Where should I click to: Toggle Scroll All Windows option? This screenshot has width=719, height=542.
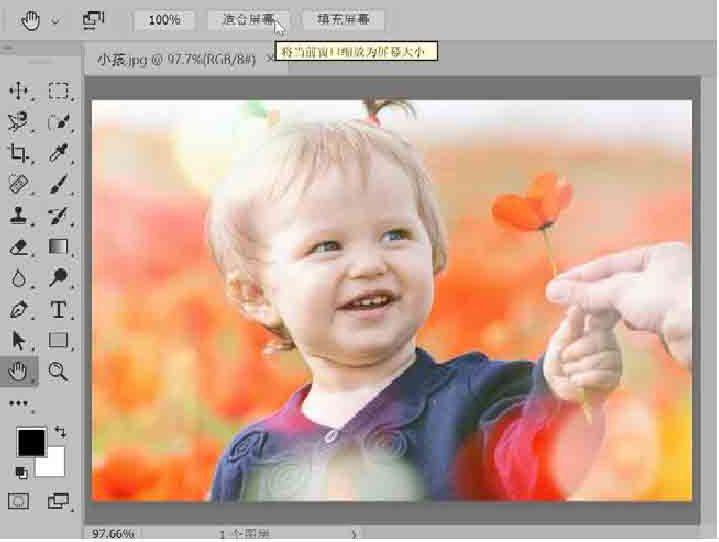pos(93,20)
